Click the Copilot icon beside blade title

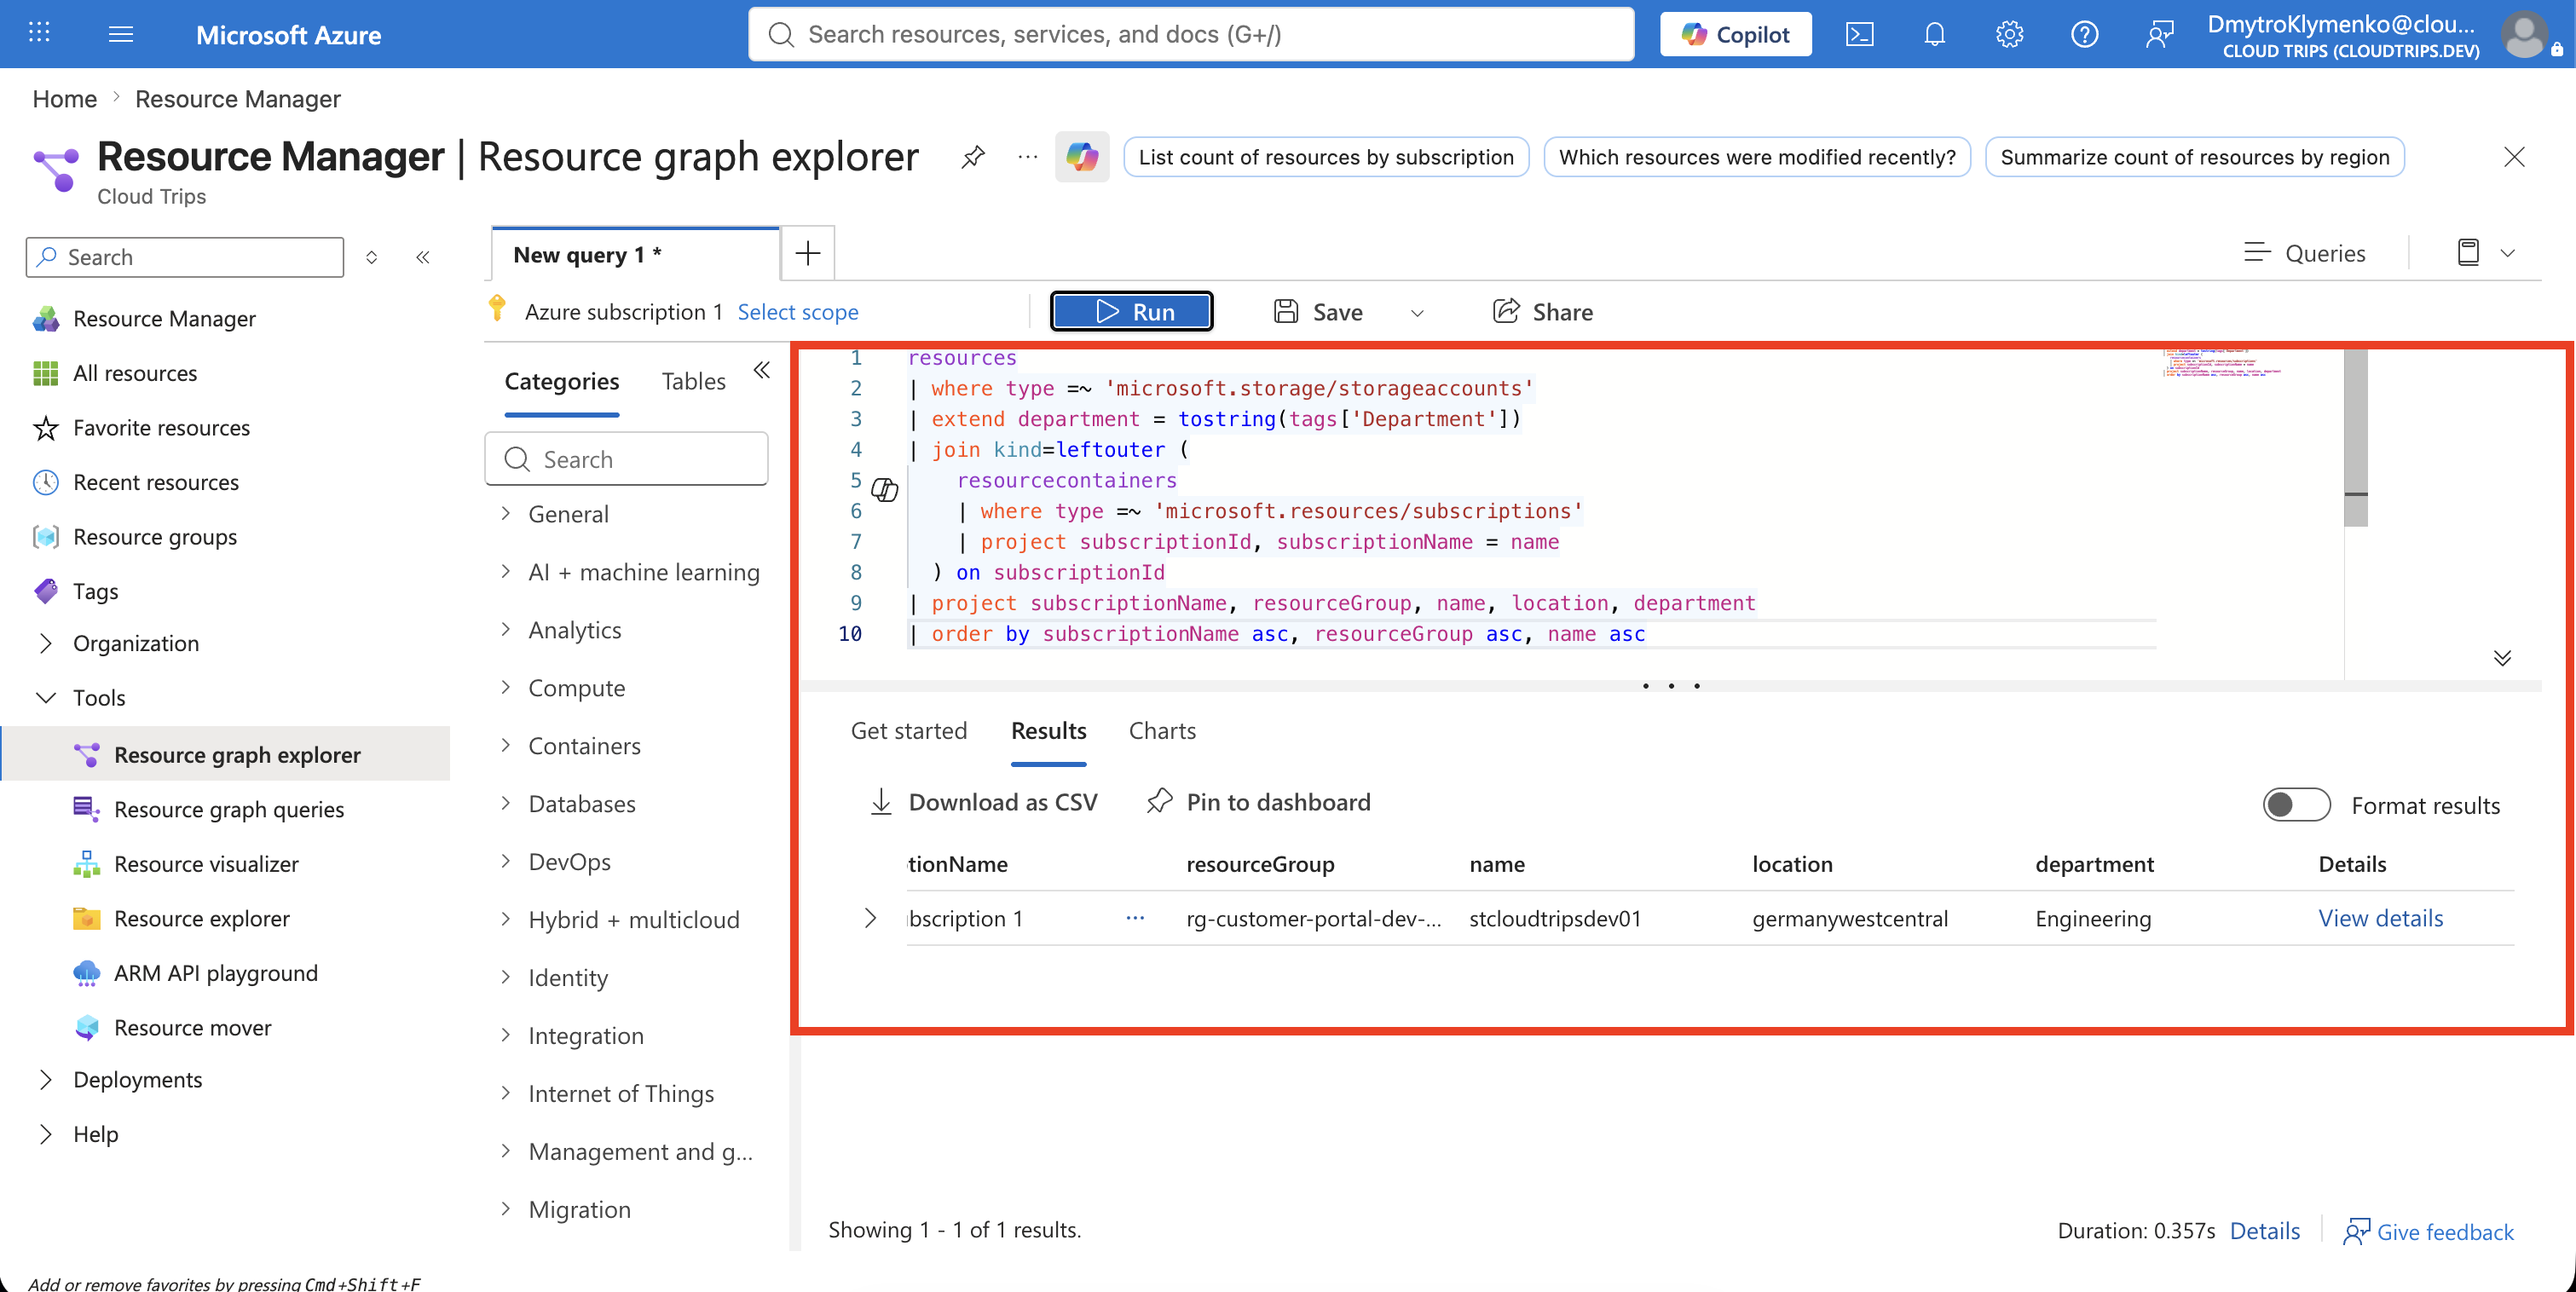pyautogui.click(x=1082, y=157)
